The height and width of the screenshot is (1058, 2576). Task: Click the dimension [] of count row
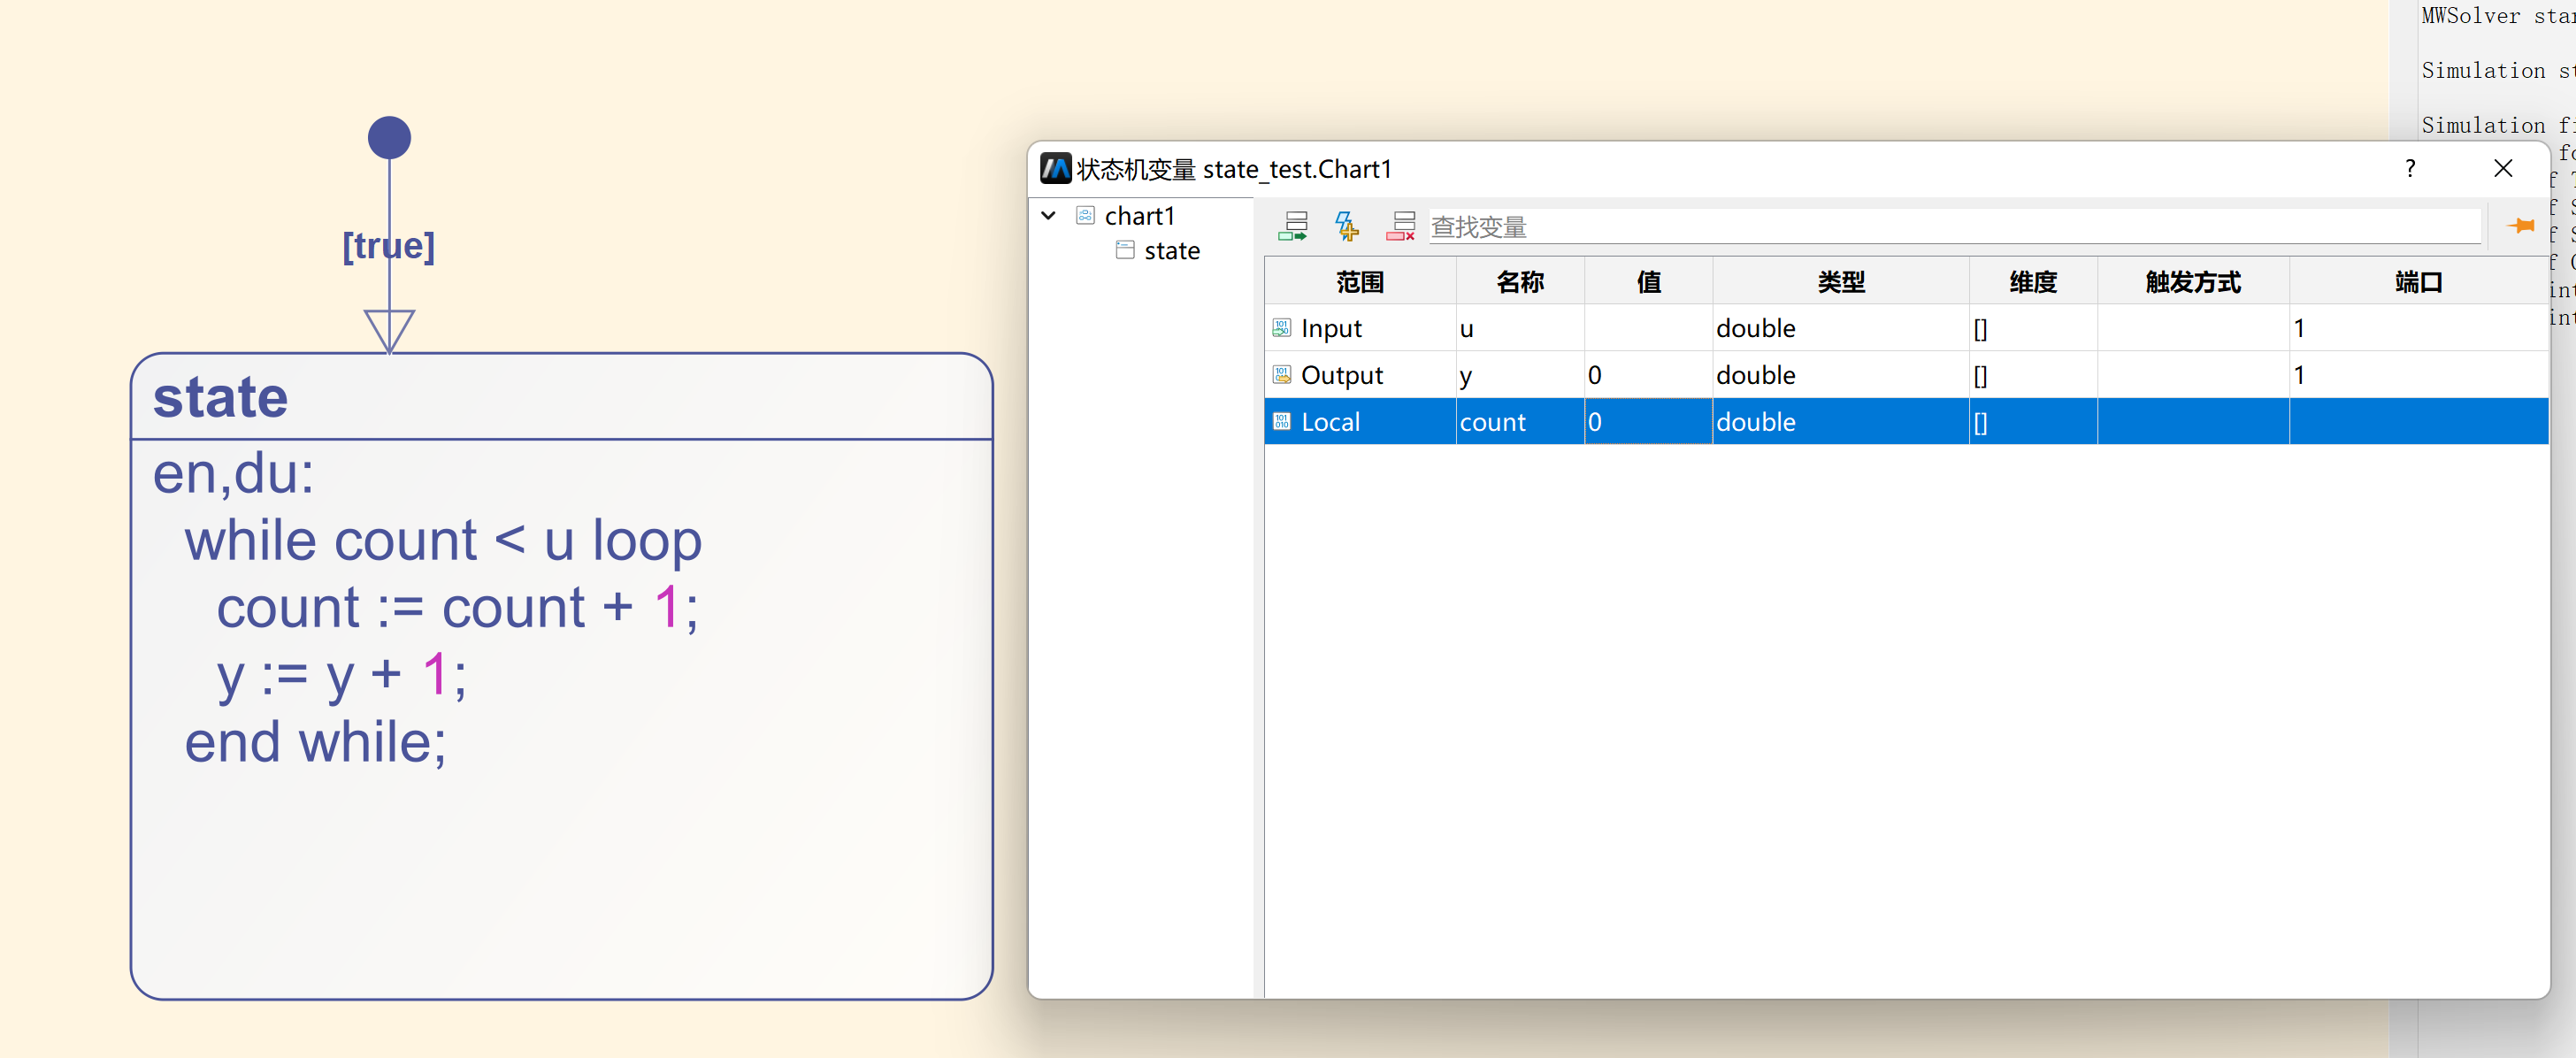click(x=2033, y=422)
